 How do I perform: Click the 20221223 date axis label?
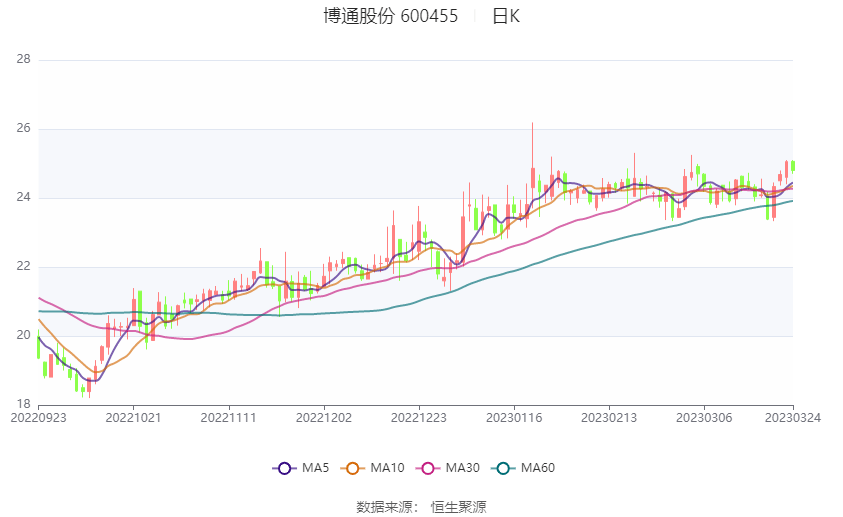[419, 418]
